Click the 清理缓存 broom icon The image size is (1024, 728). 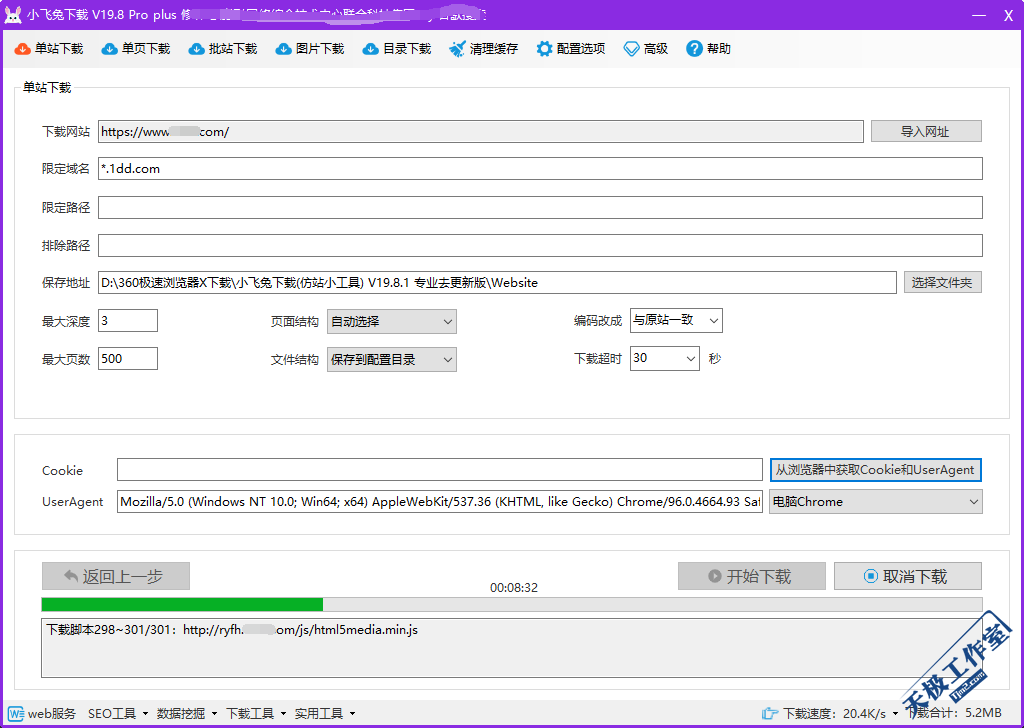[x=457, y=49]
